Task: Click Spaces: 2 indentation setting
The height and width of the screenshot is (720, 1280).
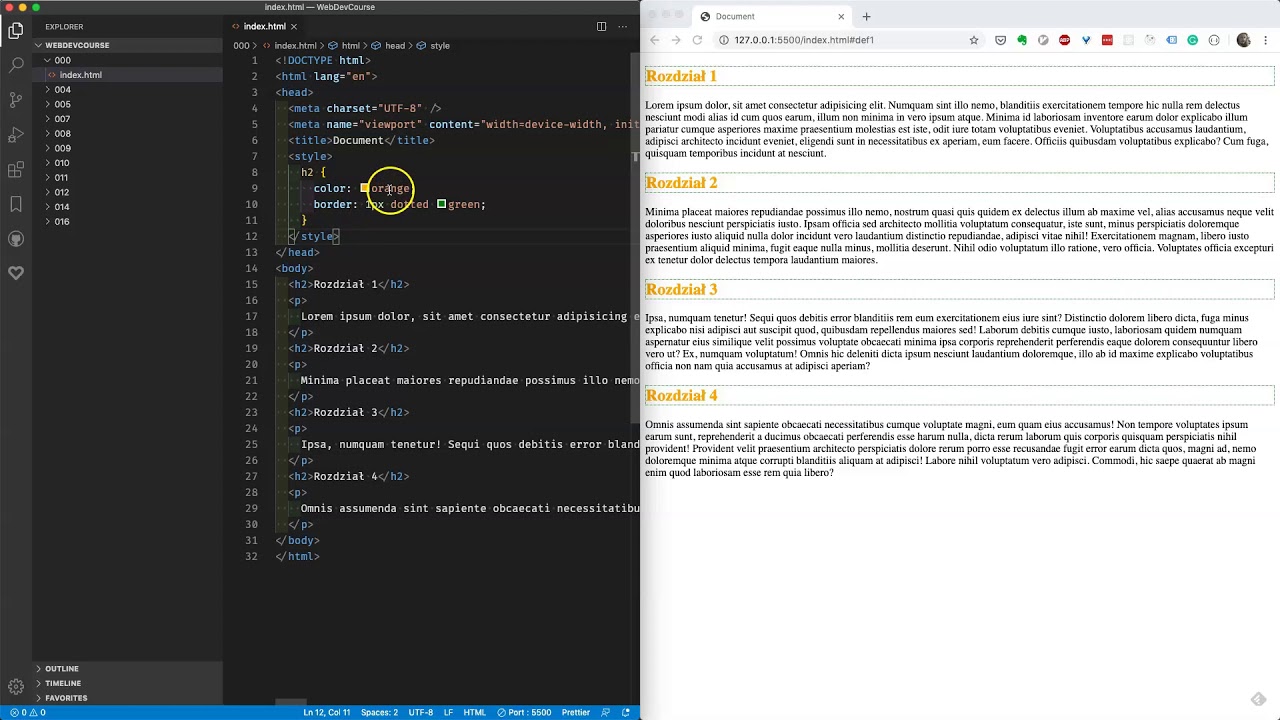Action: (379, 712)
